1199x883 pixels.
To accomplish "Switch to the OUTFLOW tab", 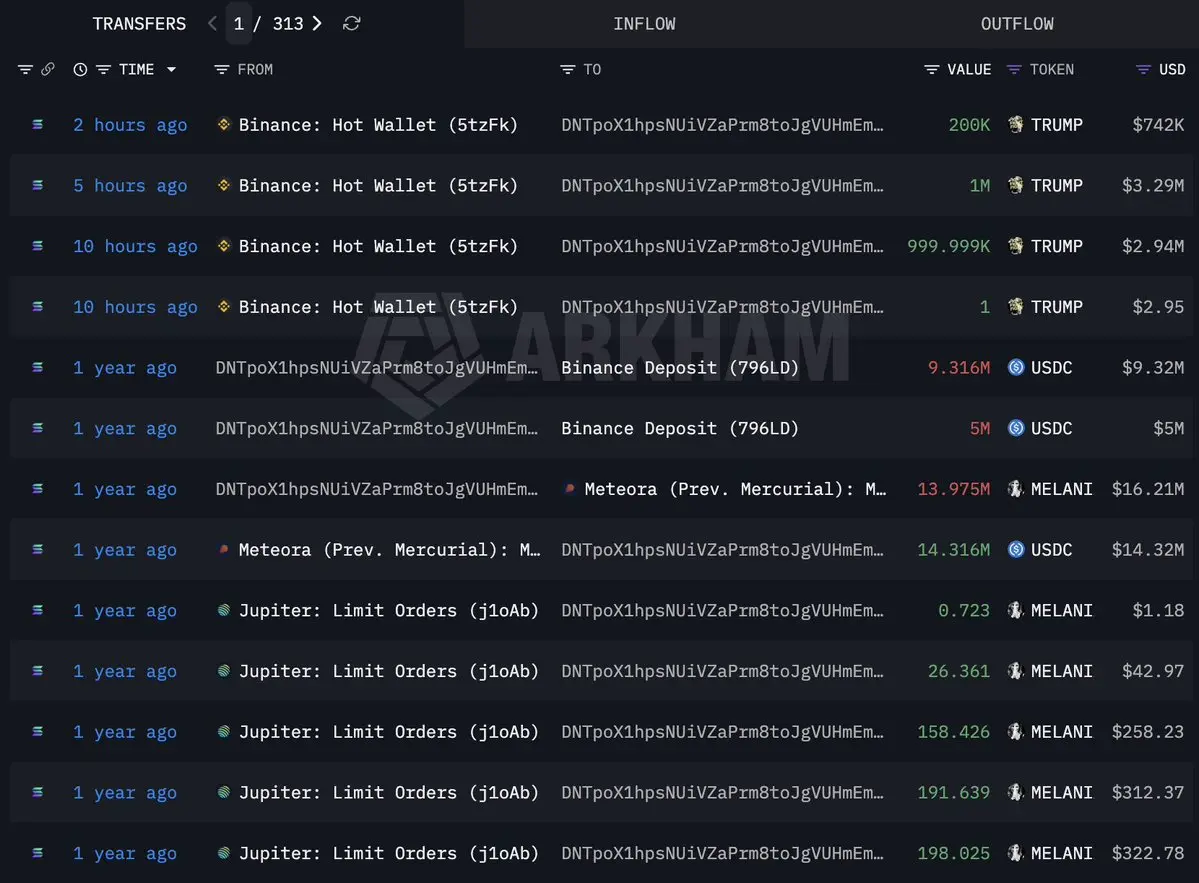I will (x=1017, y=24).
